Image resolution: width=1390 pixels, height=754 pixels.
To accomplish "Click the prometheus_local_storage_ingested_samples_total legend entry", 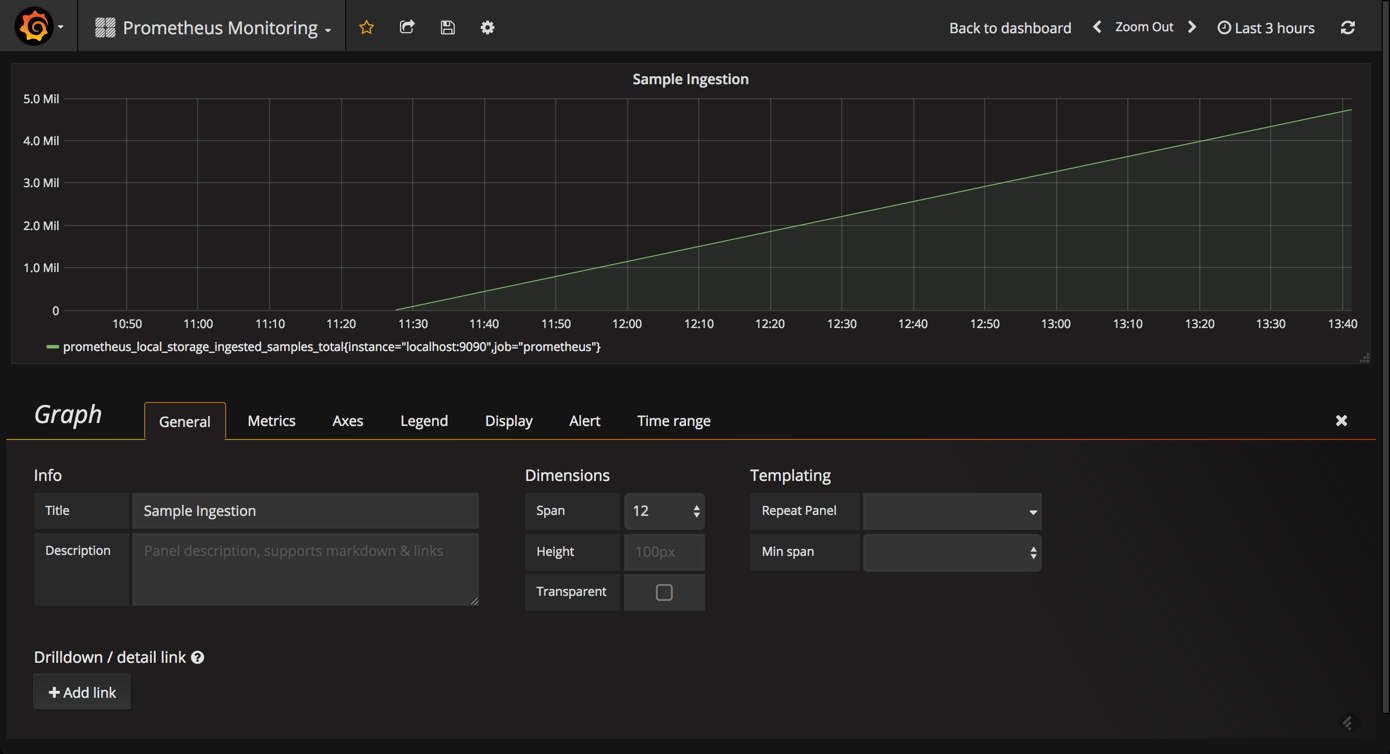I will (331, 347).
